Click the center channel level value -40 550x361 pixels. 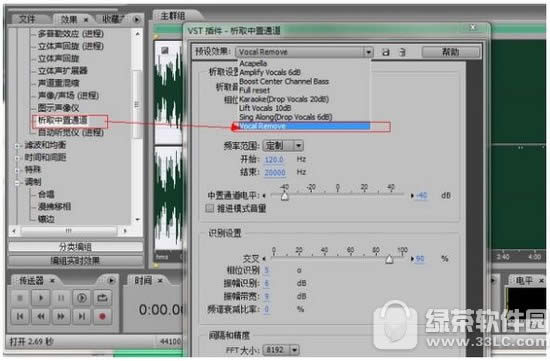click(422, 195)
